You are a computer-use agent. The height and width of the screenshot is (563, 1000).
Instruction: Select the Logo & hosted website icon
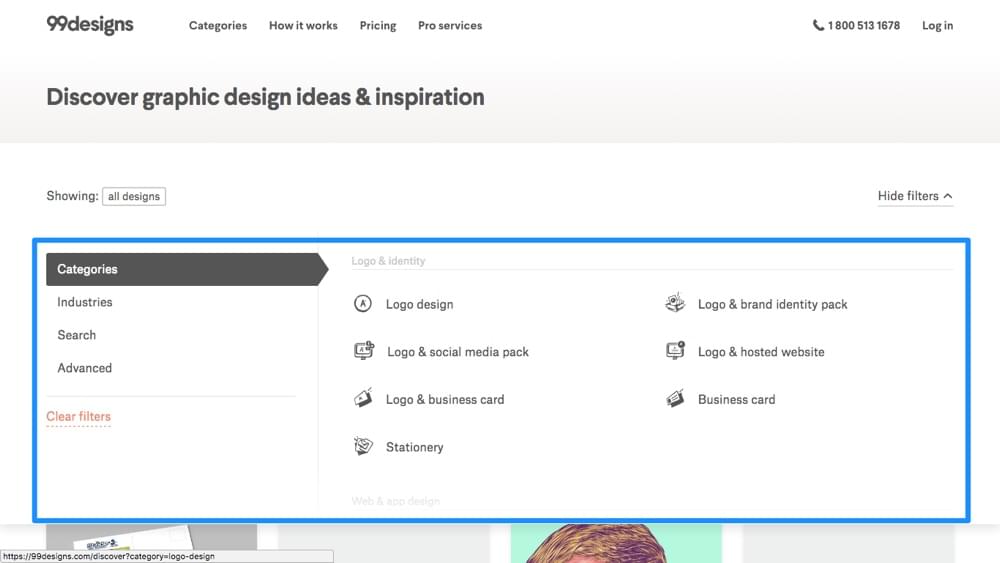tap(675, 351)
